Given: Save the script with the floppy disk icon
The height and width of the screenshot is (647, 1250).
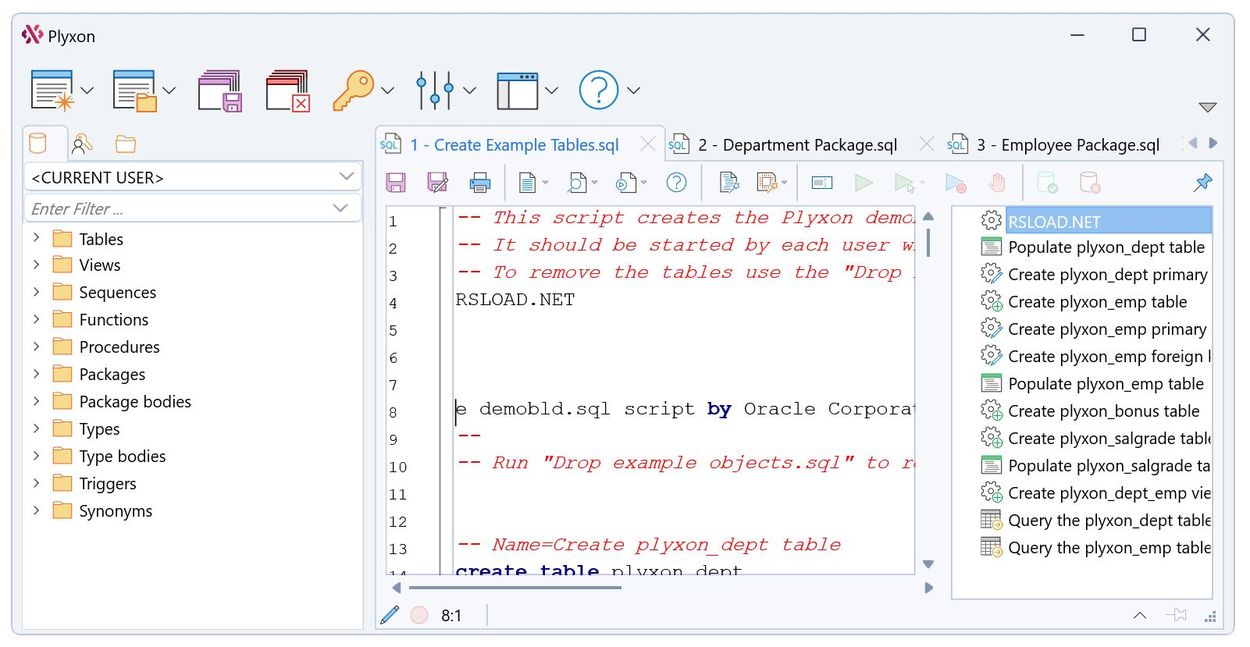Looking at the screenshot, I should coord(396,183).
